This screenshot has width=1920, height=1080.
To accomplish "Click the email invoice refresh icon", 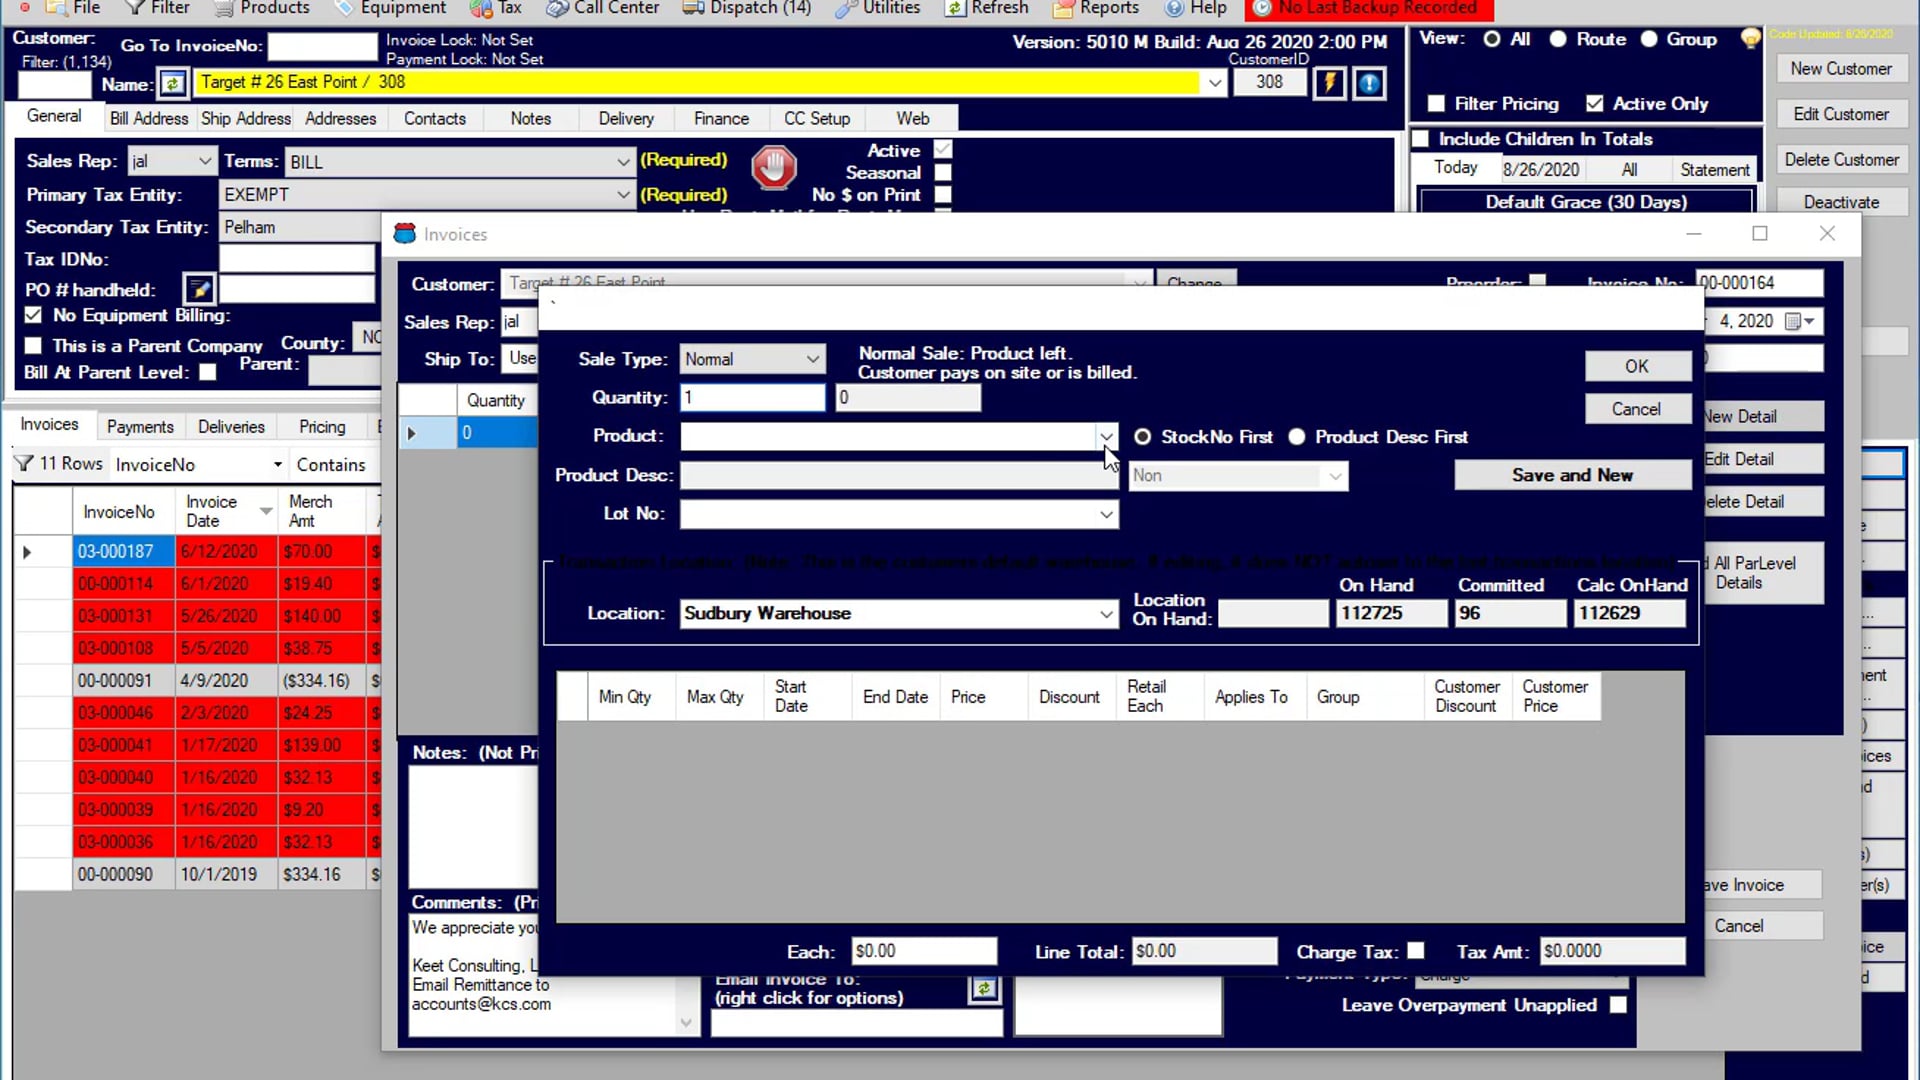I will click(x=984, y=989).
